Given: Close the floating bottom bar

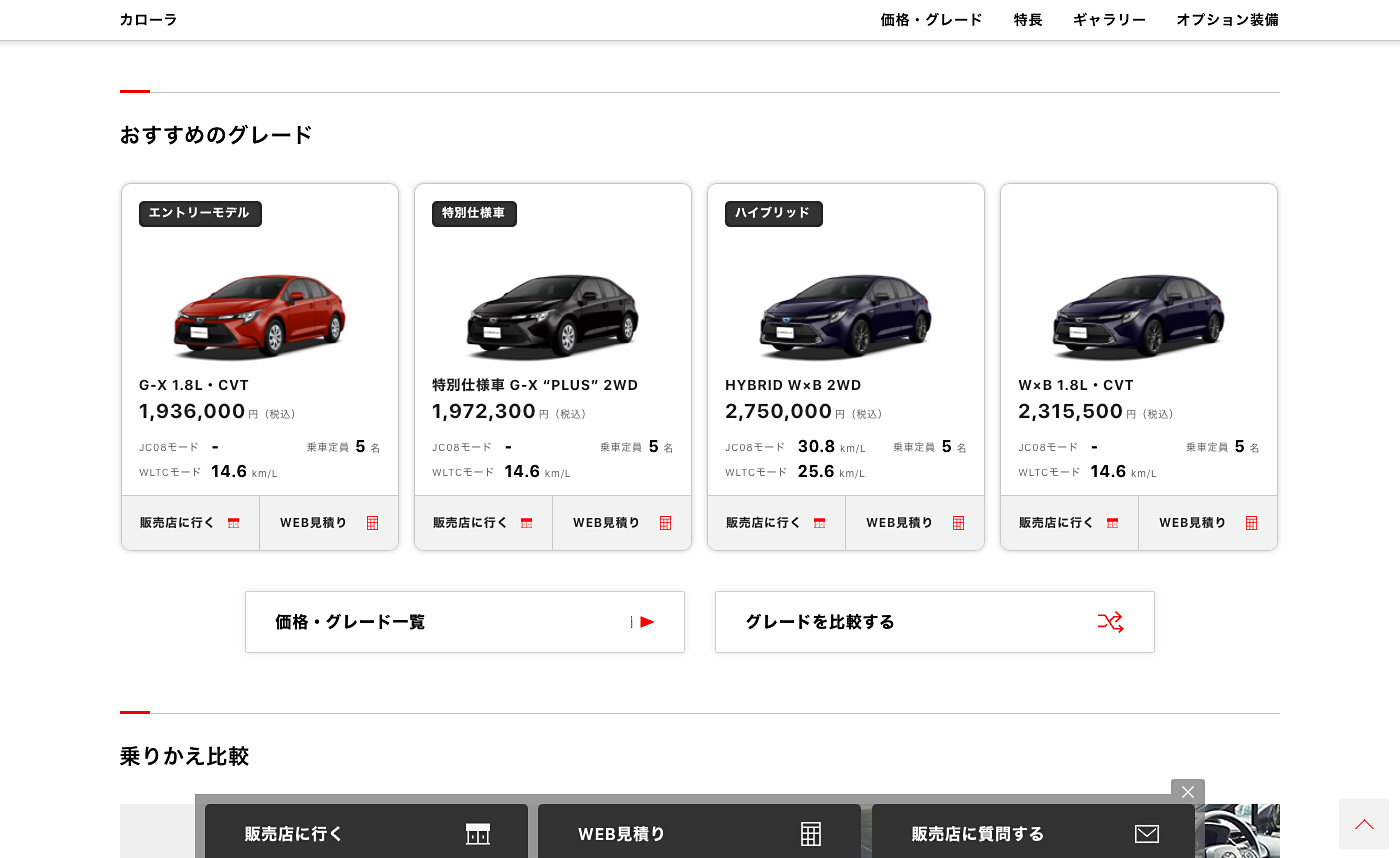Looking at the screenshot, I should pos(1188,792).
